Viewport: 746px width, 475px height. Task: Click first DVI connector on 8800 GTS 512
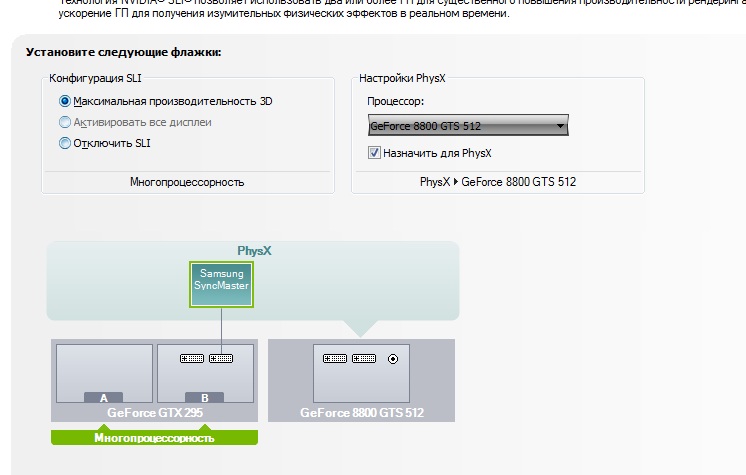(335, 358)
